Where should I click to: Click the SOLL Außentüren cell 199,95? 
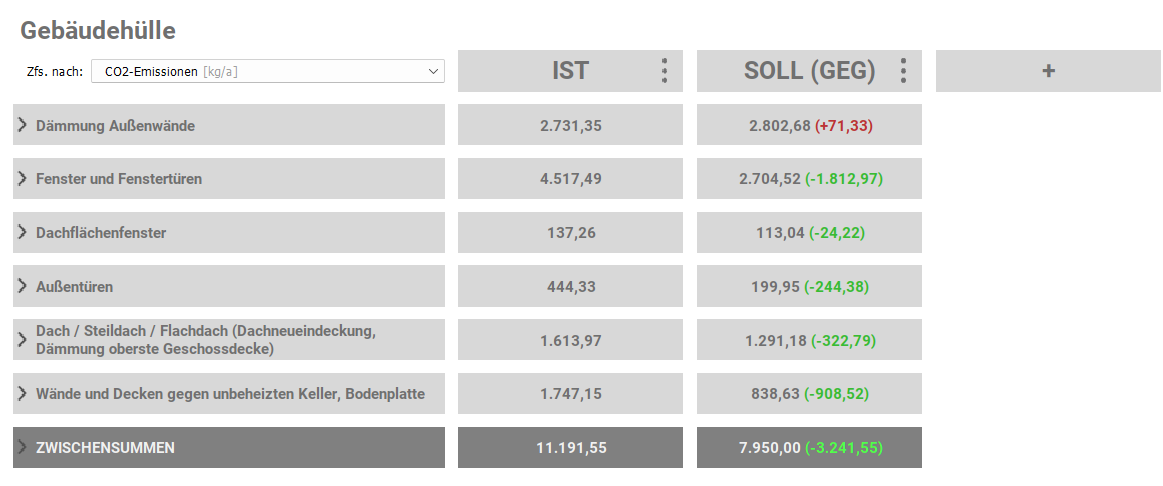[775, 287]
